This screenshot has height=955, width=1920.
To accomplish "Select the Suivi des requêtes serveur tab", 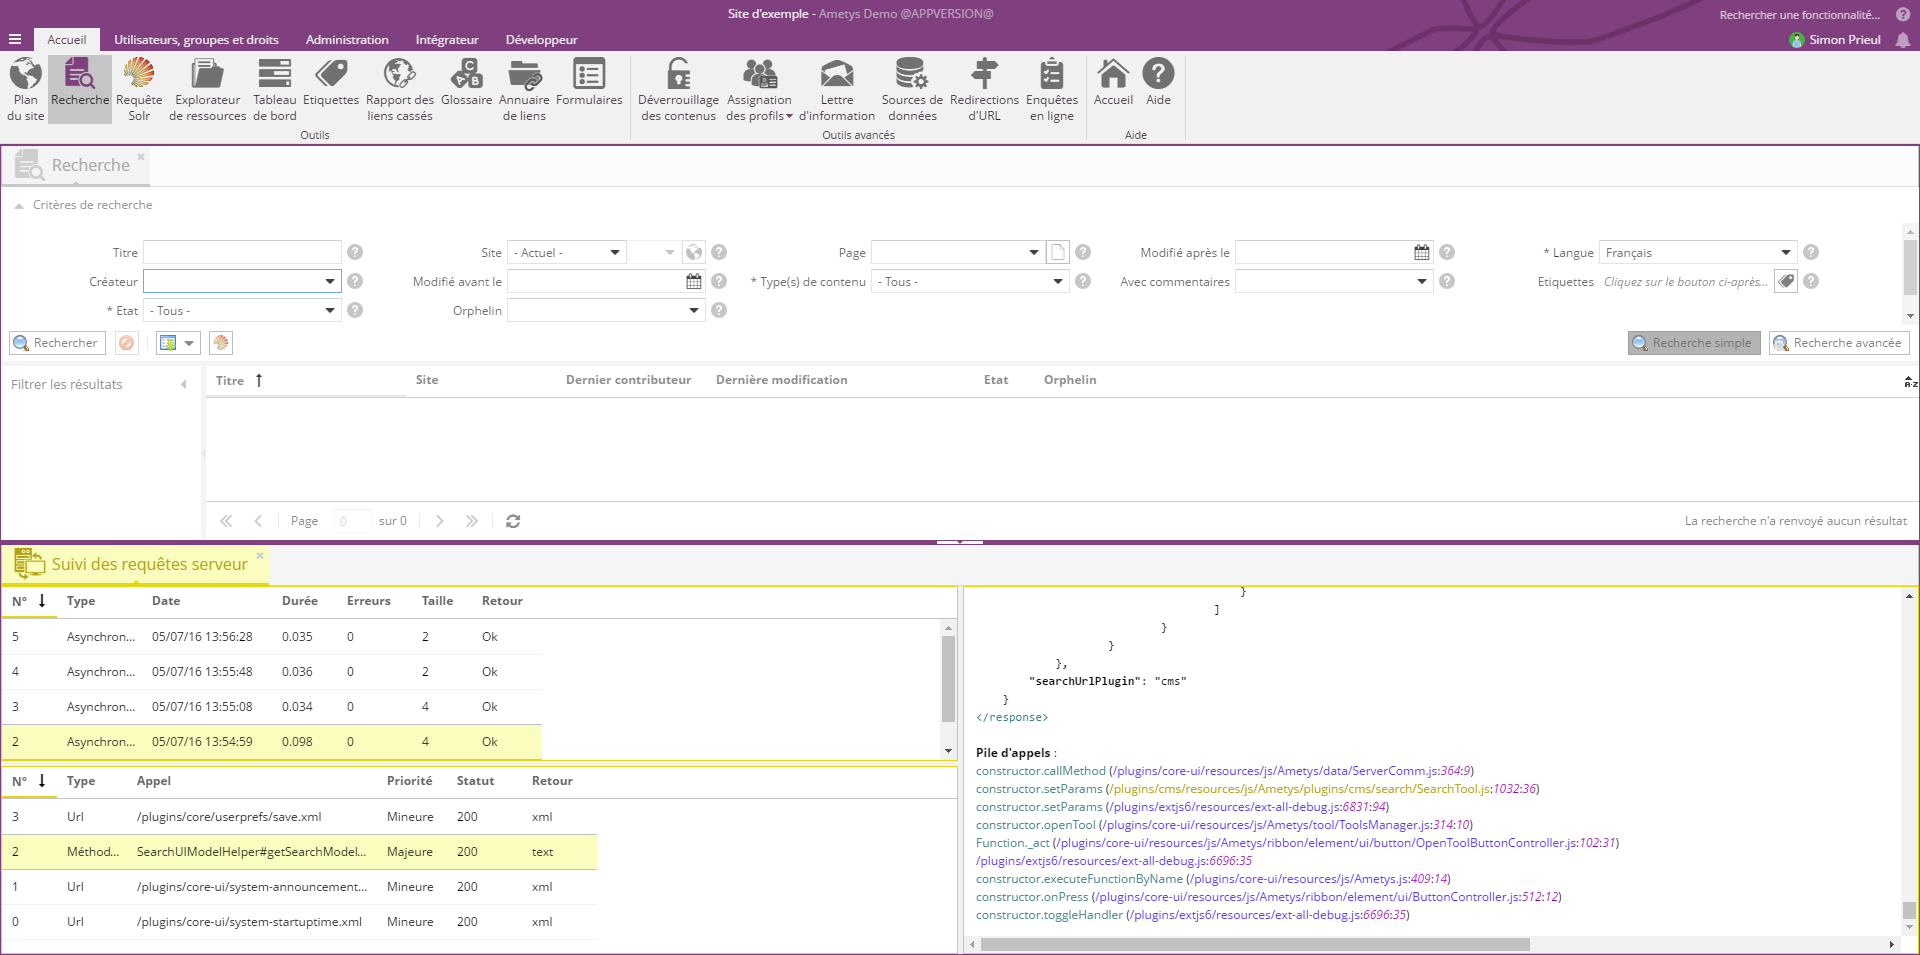I will 135,564.
